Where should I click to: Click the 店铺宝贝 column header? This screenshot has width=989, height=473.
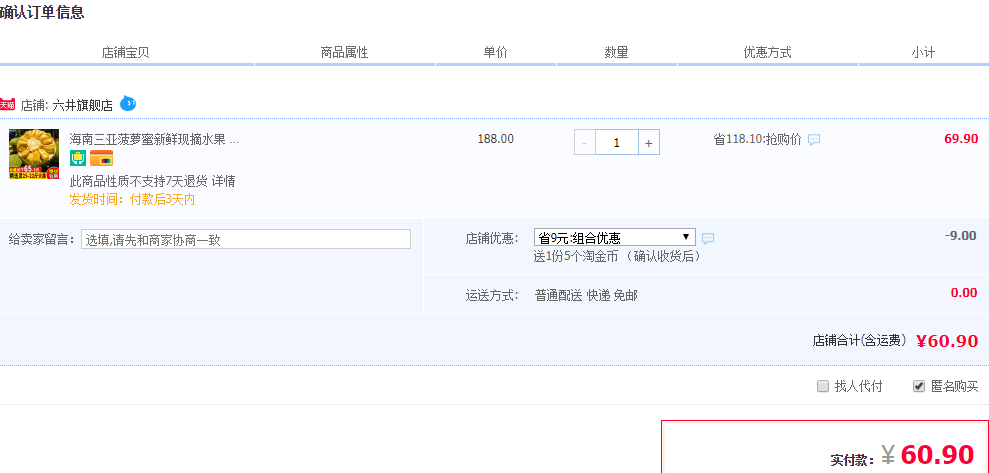(x=126, y=52)
